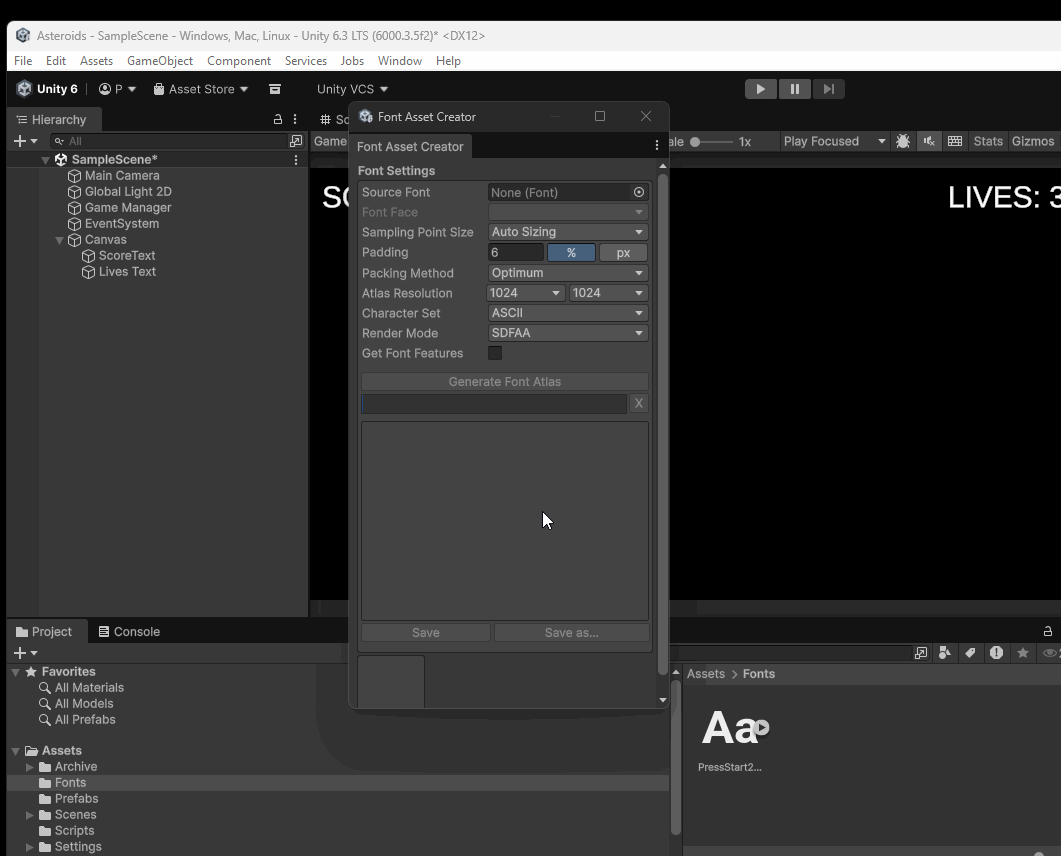Select ScoreText under Canvas

click(x=127, y=256)
